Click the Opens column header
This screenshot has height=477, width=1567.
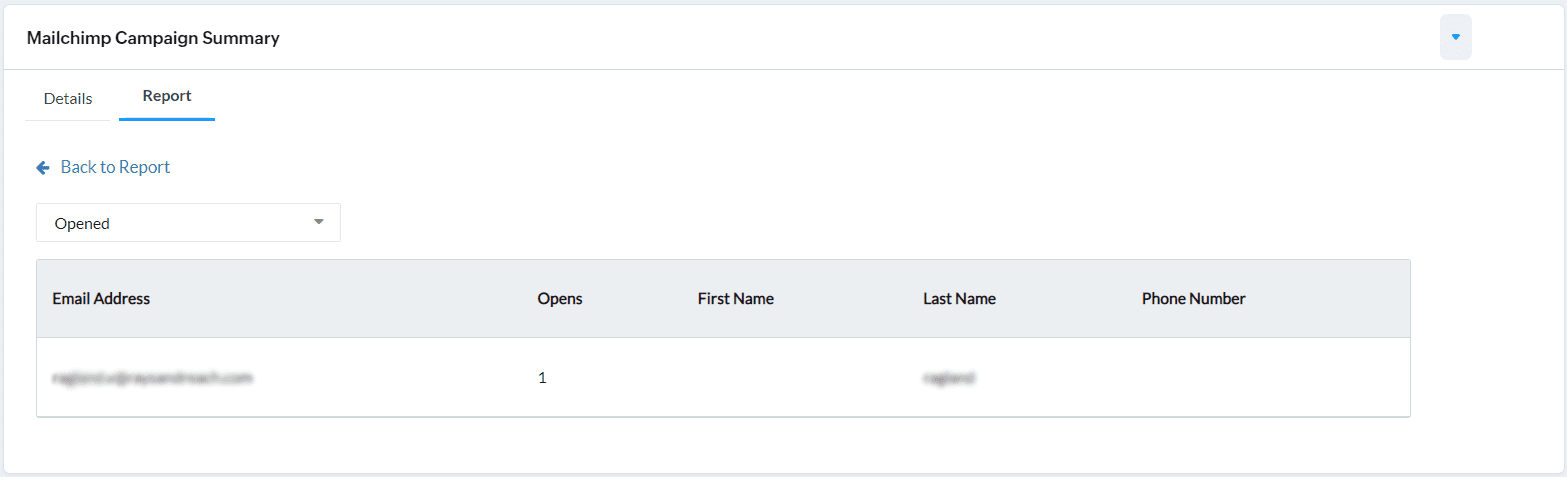point(560,299)
